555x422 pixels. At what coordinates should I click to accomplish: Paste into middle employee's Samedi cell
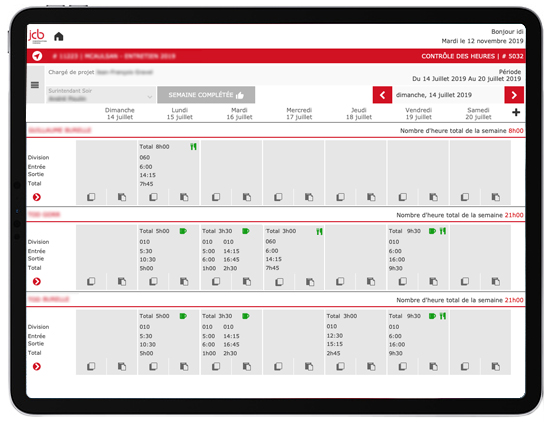pyautogui.click(x=496, y=281)
